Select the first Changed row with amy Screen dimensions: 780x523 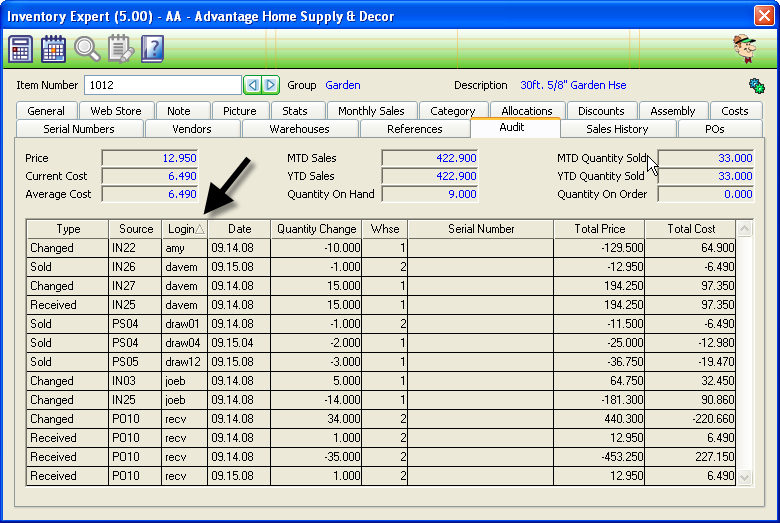tap(68, 248)
